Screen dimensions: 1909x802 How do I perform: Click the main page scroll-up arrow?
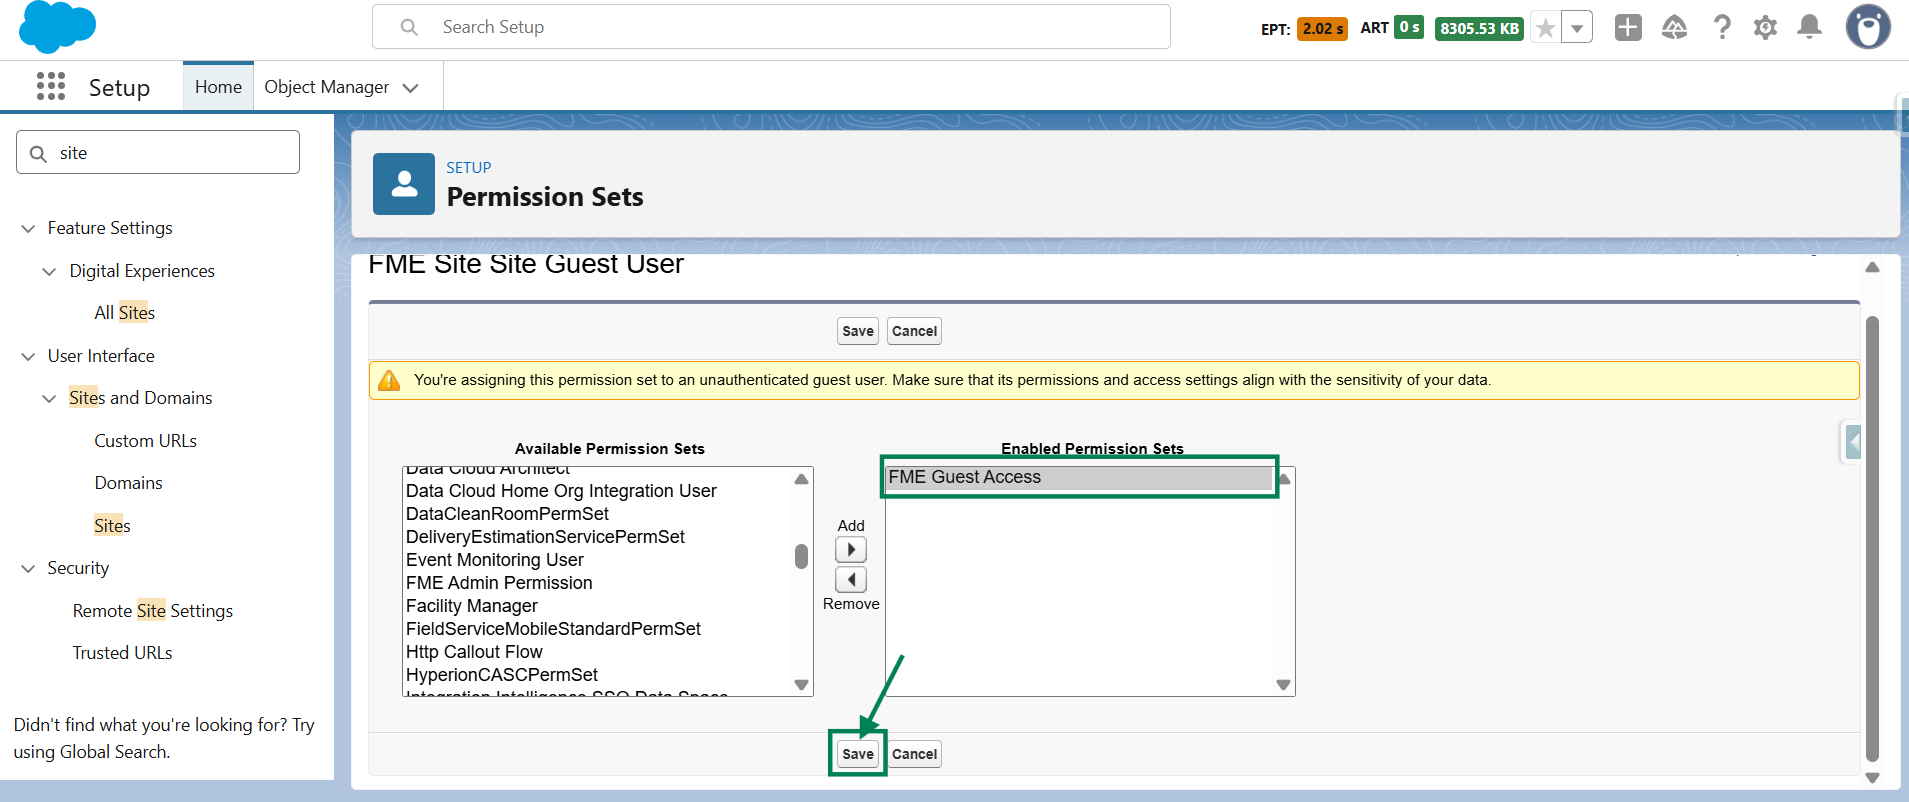[x=1873, y=267]
